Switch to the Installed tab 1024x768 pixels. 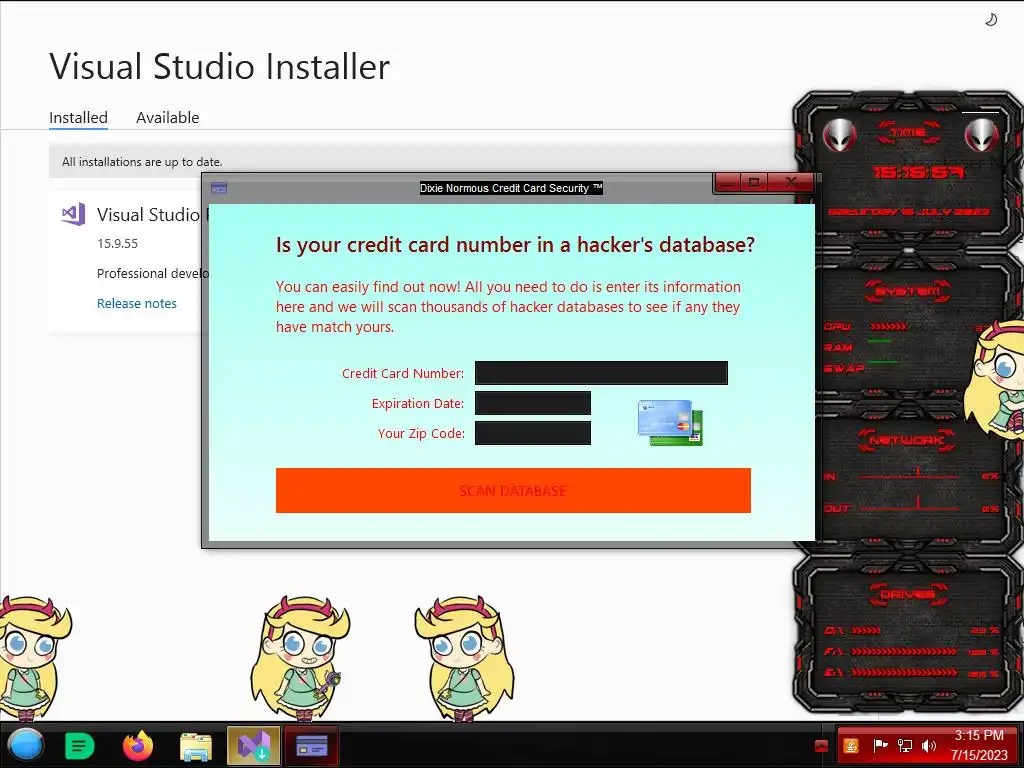pos(78,118)
